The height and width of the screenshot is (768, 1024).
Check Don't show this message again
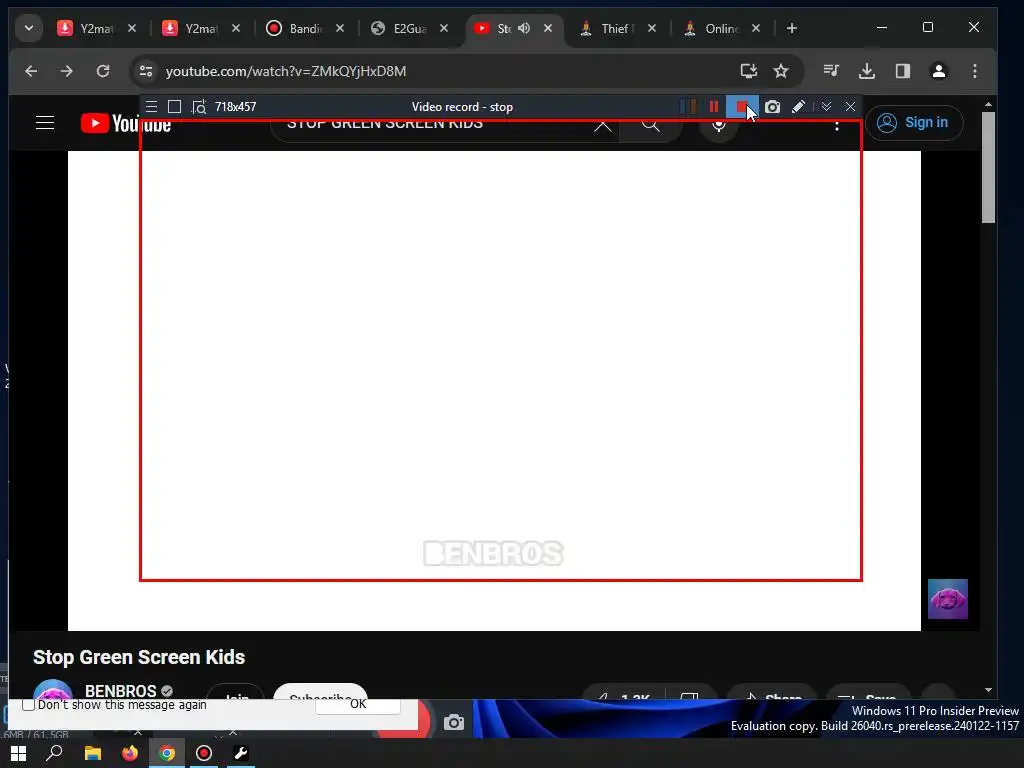coord(28,705)
